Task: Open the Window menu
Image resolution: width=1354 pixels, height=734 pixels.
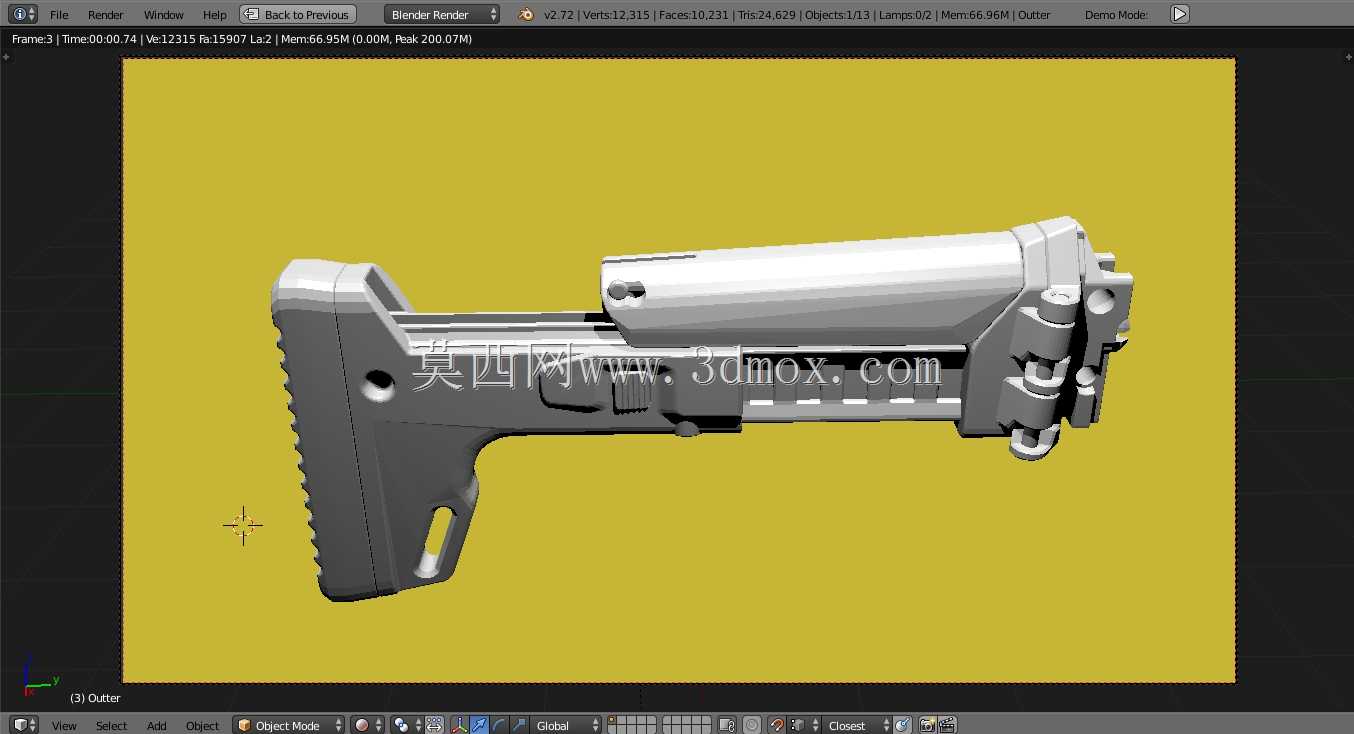Action: [x=164, y=15]
